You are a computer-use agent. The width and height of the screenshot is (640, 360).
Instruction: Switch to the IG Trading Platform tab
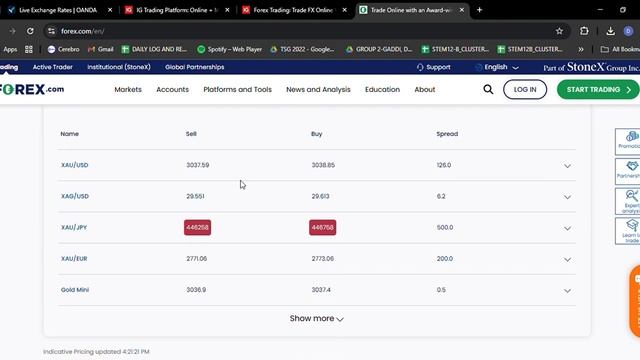176,10
